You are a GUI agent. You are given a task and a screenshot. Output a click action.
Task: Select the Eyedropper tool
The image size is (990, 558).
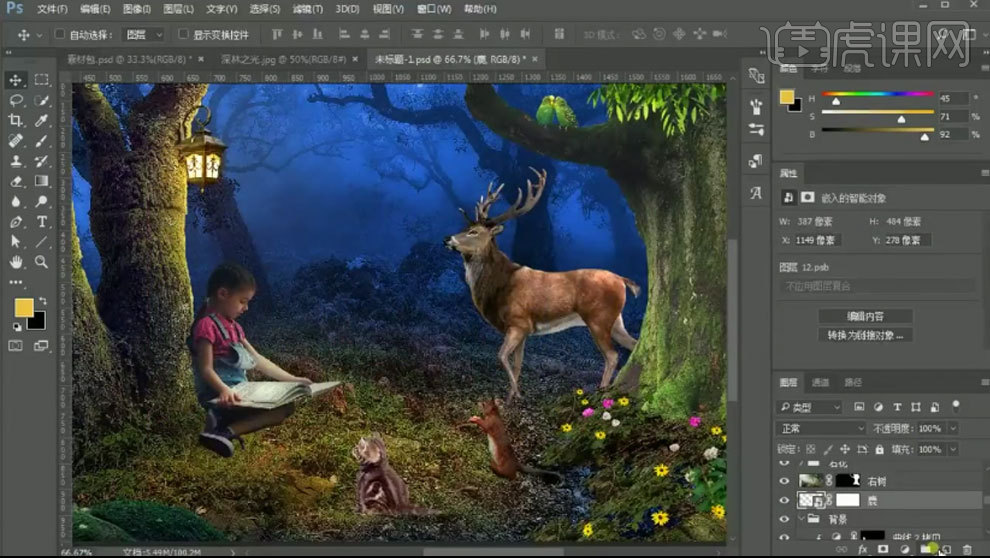(x=42, y=121)
